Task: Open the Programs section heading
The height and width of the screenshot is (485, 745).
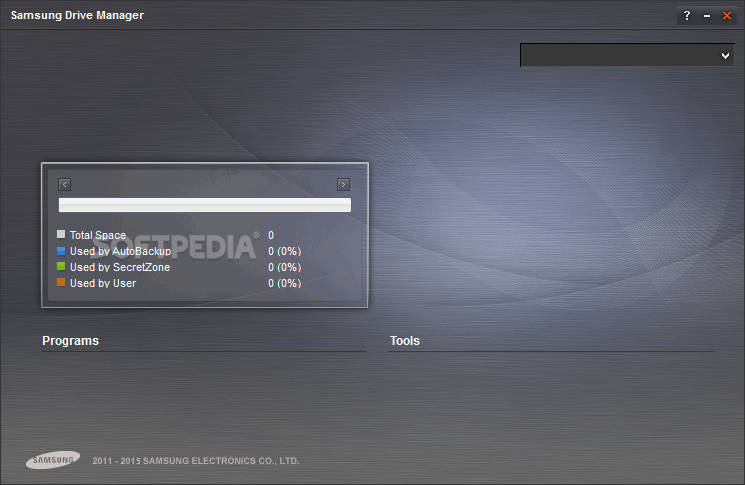Action: click(x=70, y=341)
